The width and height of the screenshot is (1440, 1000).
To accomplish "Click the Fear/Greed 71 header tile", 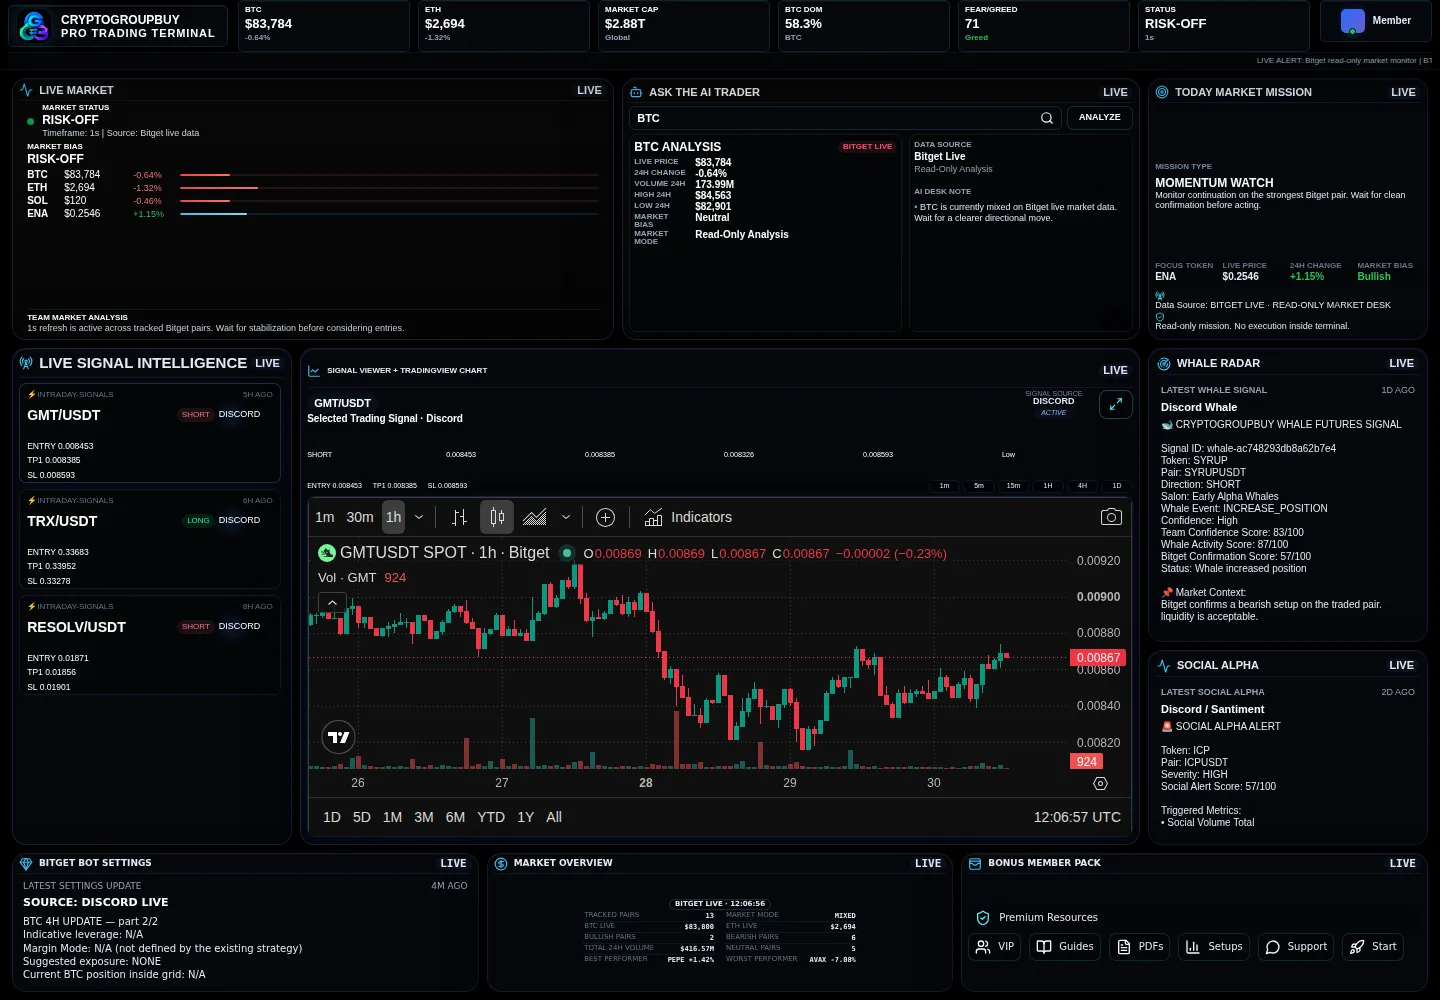I will tap(1043, 25).
